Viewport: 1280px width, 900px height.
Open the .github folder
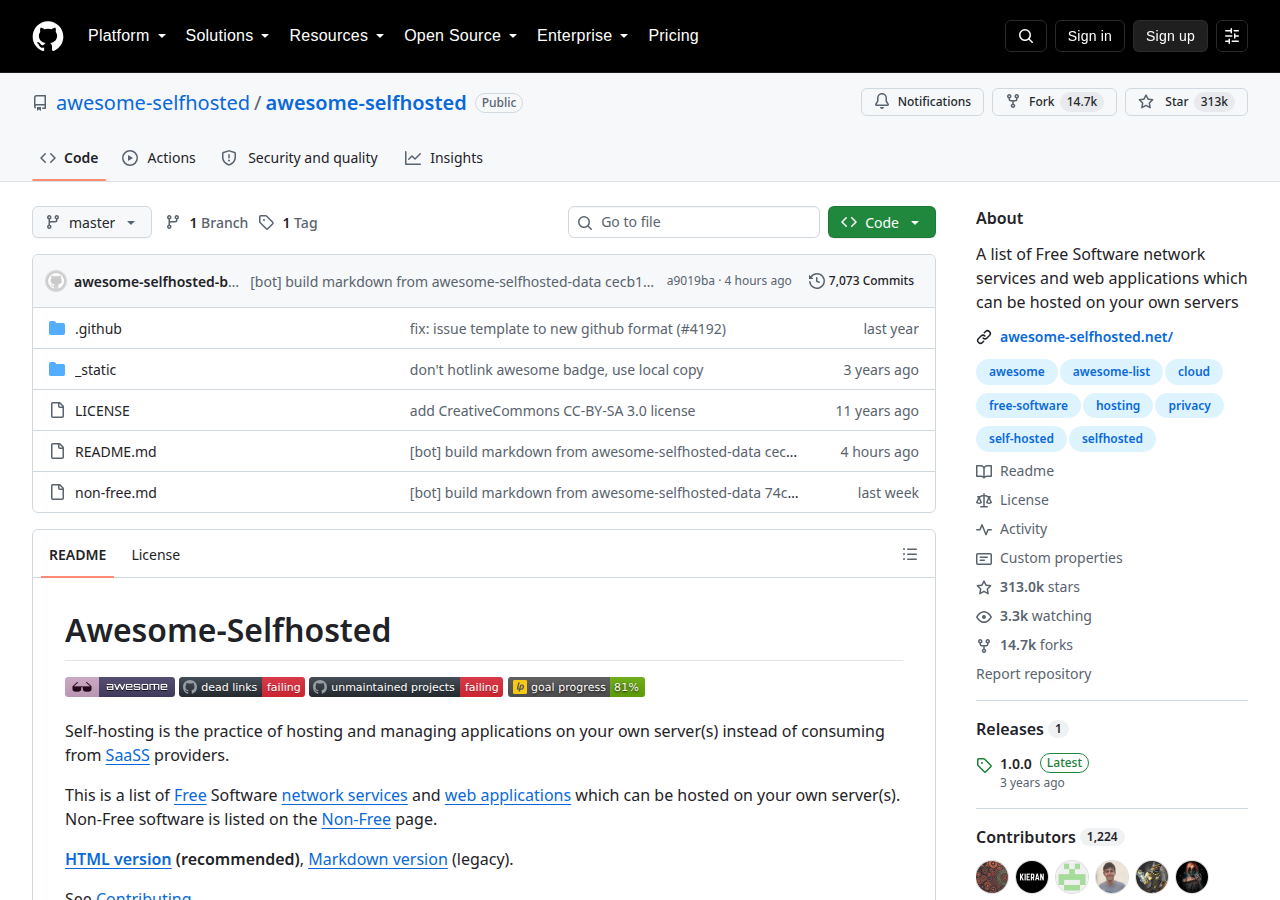98,329
